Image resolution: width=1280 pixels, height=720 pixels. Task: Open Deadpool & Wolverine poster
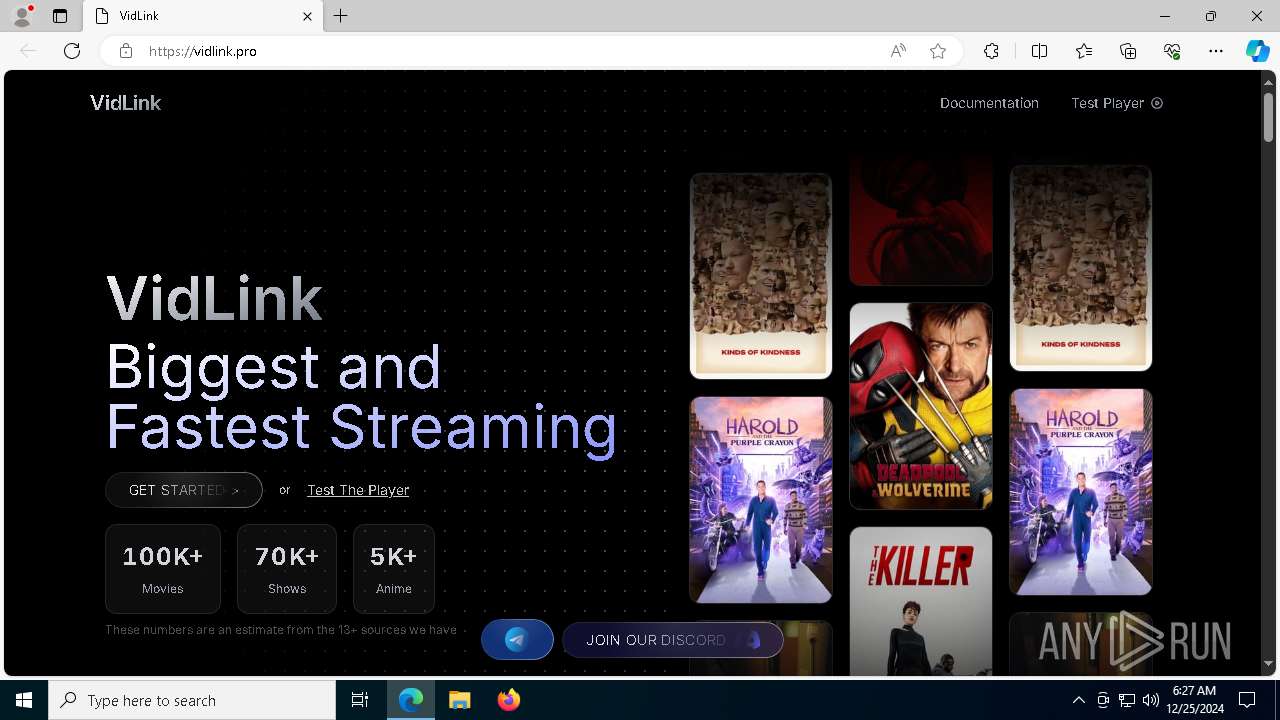[921, 406]
